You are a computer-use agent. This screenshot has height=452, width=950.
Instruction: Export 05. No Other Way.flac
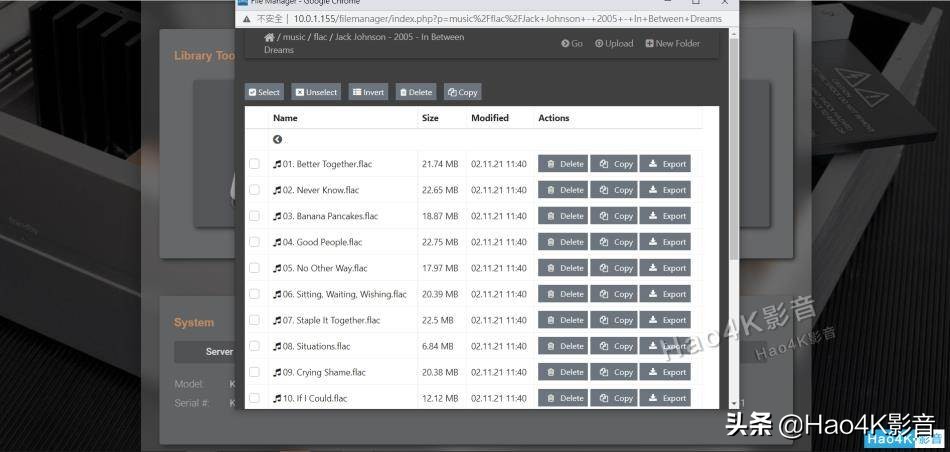pos(665,268)
